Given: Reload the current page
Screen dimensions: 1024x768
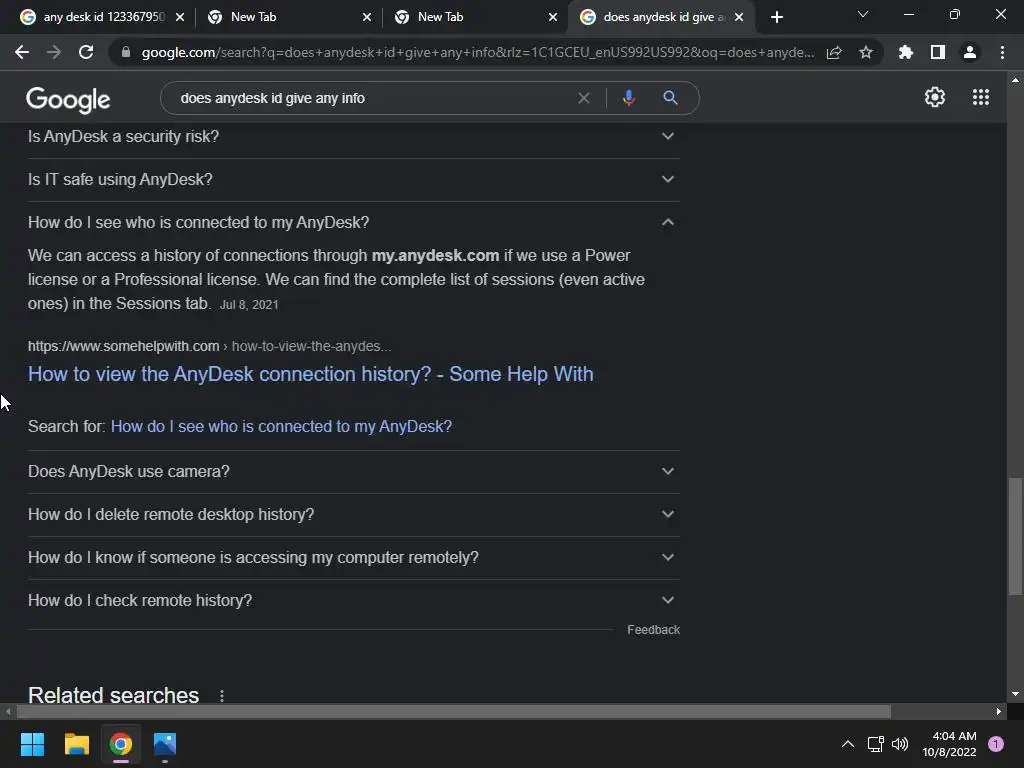Looking at the screenshot, I should coord(86,52).
